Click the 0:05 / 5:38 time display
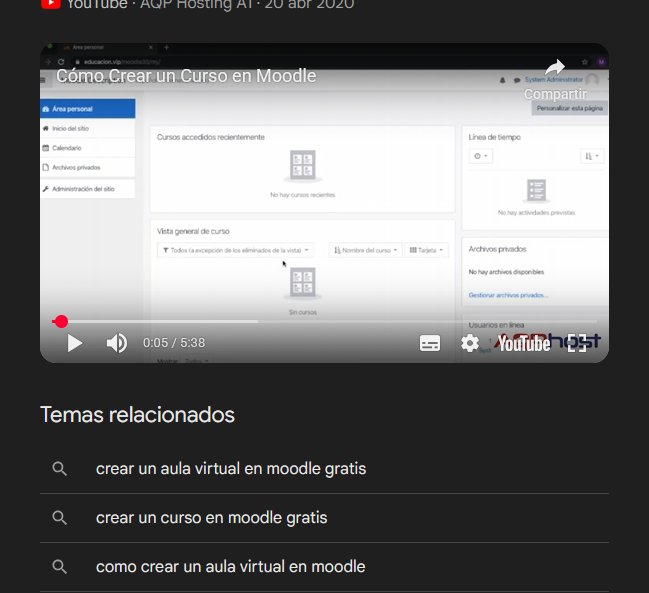 pos(174,343)
